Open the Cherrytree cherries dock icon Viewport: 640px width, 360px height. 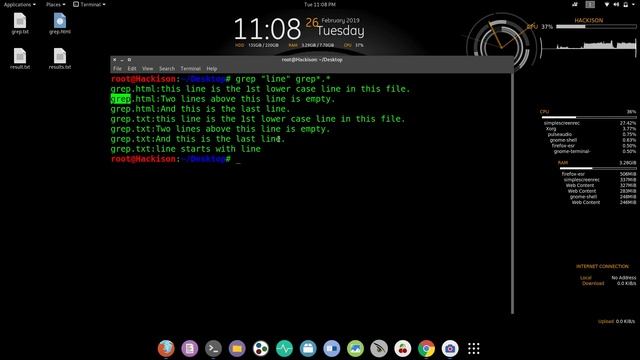(403, 349)
